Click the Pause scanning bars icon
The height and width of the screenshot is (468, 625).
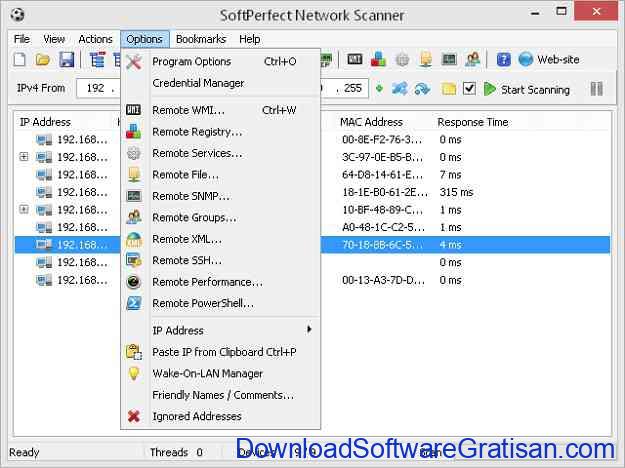pos(596,88)
